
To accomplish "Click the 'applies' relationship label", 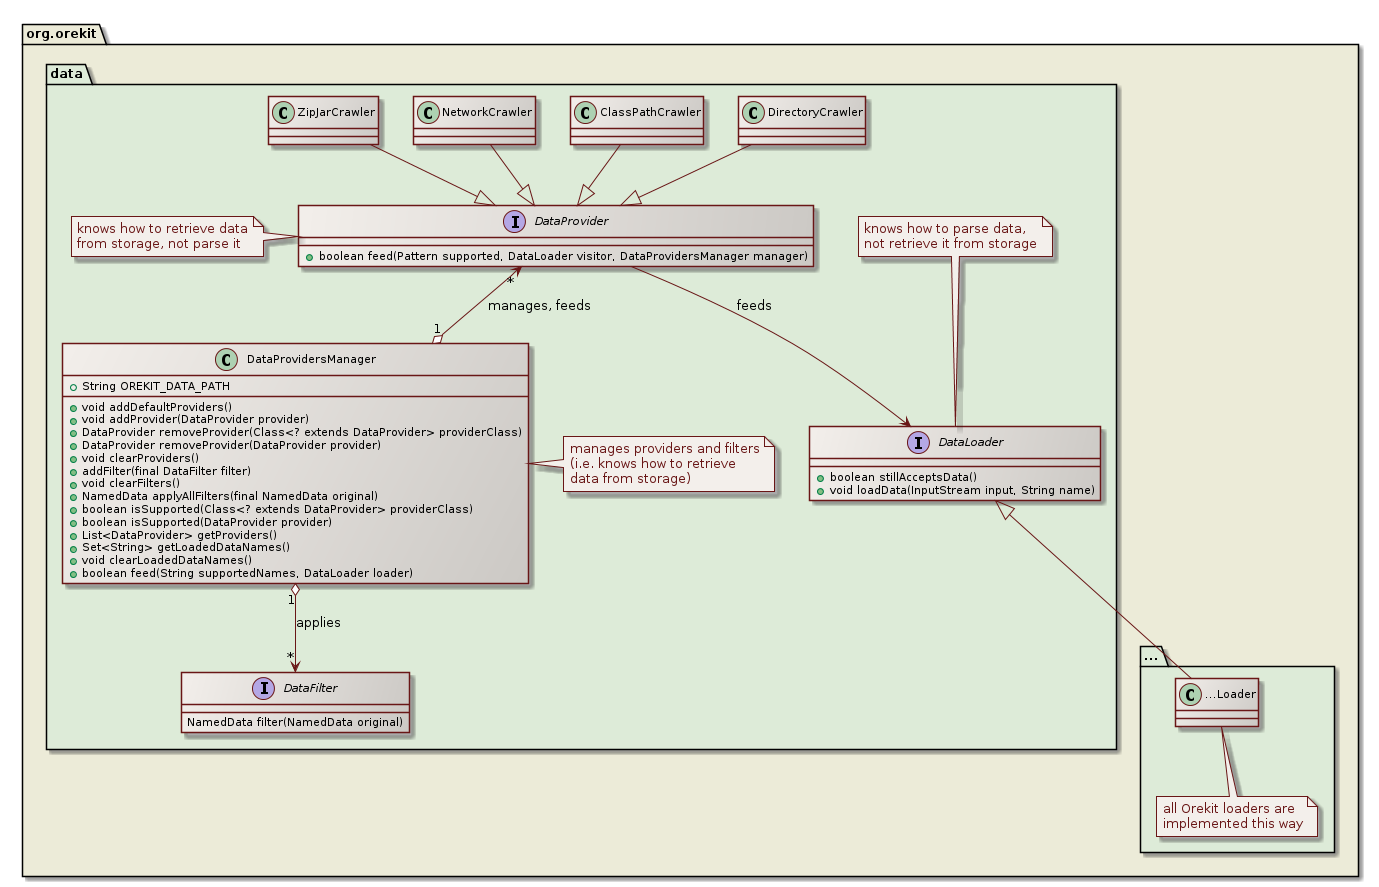I will (318, 623).
